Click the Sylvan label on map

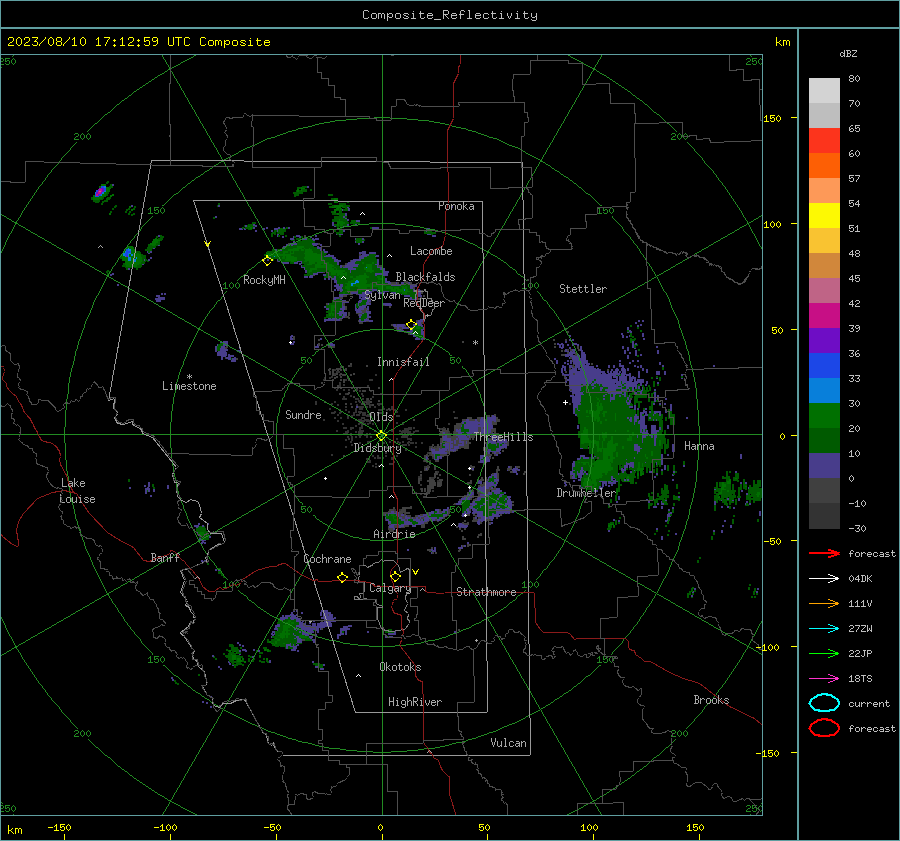(382, 295)
